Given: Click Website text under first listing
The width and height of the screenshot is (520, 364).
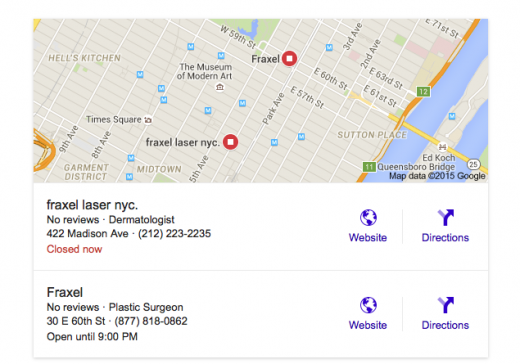Looking at the screenshot, I should click(x=368, y=238).
